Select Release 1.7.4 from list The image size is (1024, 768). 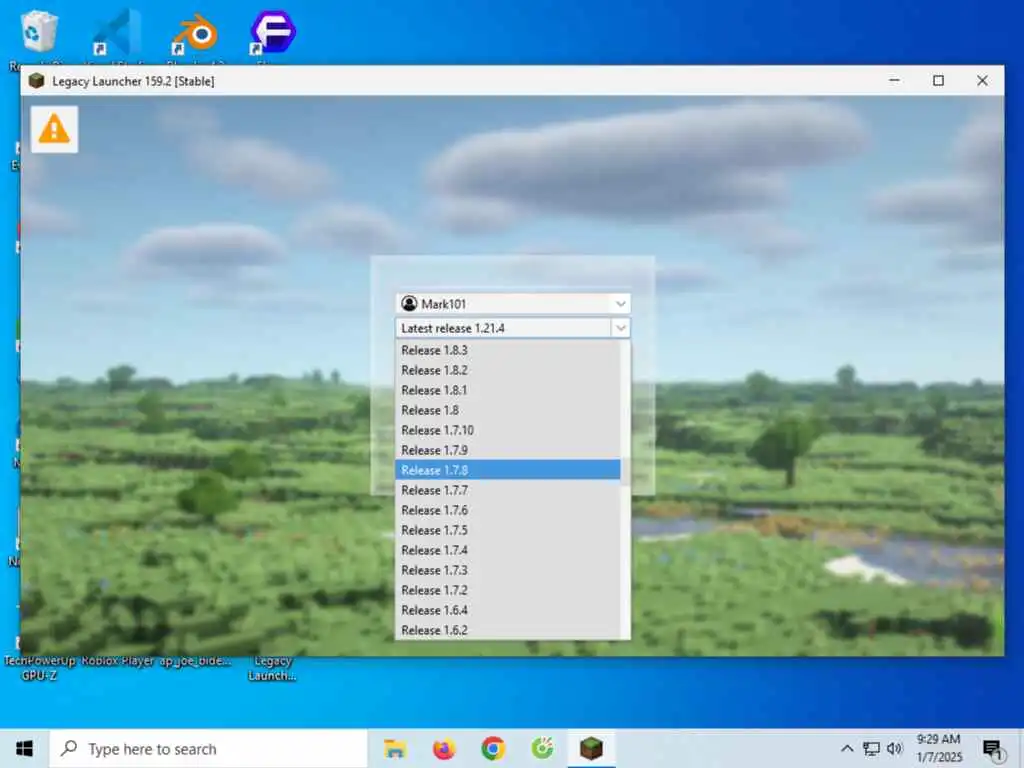[x=507, y=551]
